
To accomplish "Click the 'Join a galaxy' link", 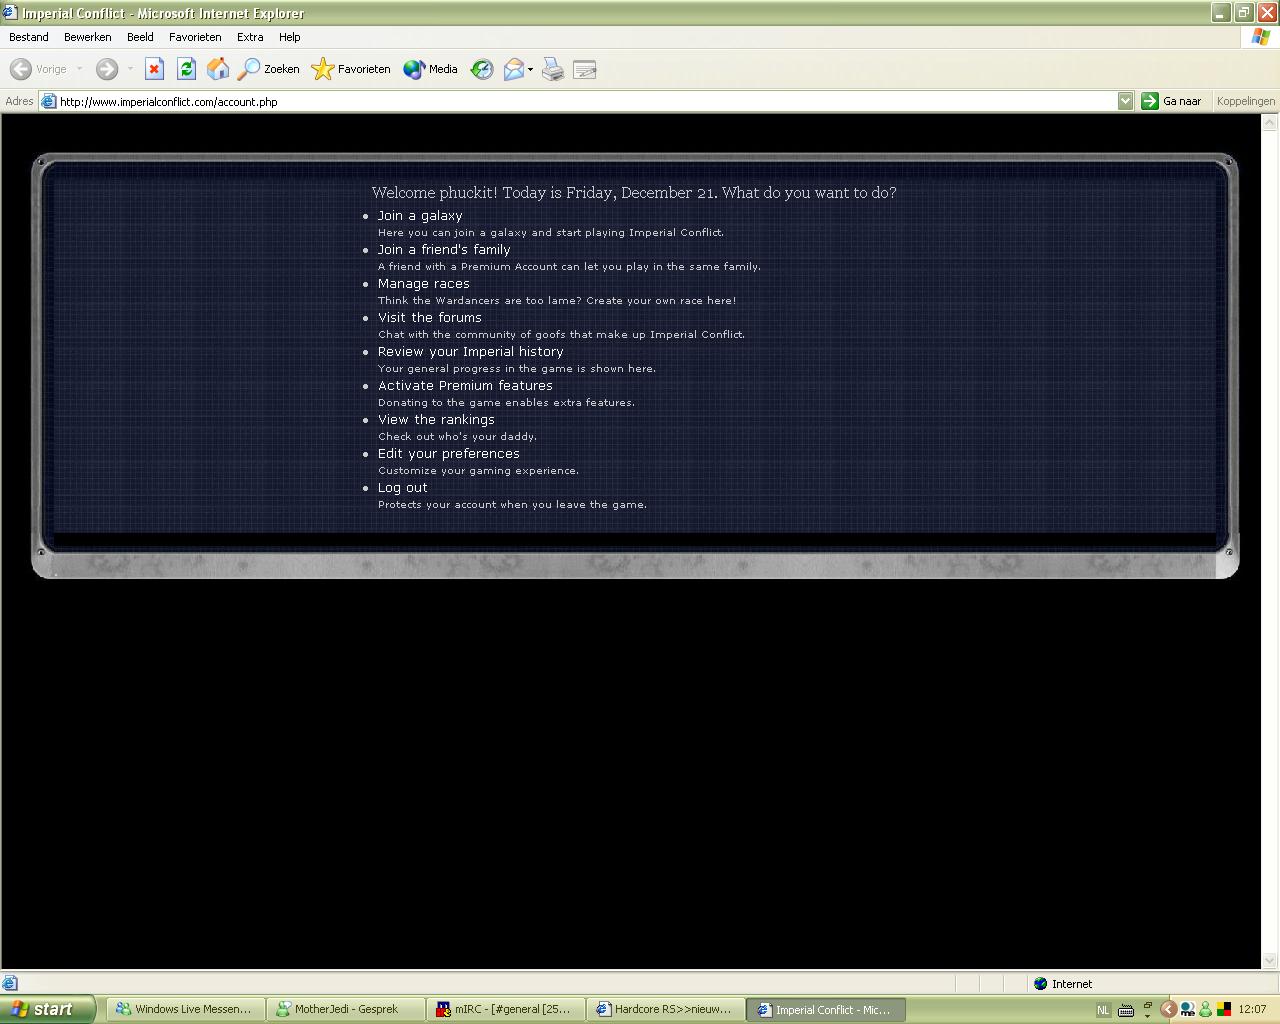I will pos(420,216).
